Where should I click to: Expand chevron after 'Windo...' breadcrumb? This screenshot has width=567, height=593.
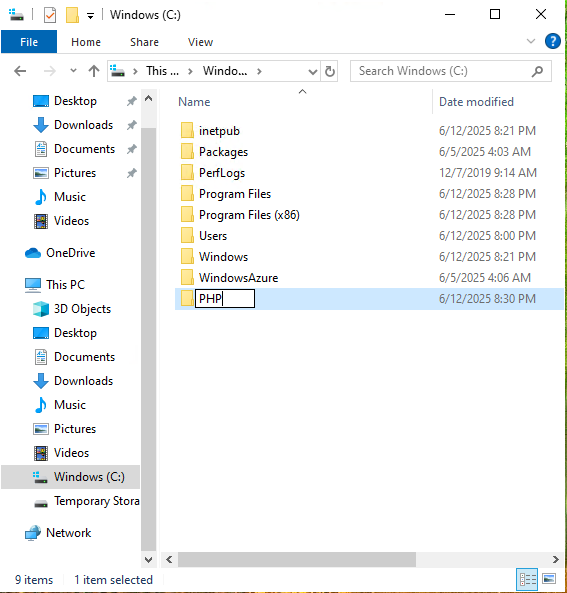coord(259,71)
